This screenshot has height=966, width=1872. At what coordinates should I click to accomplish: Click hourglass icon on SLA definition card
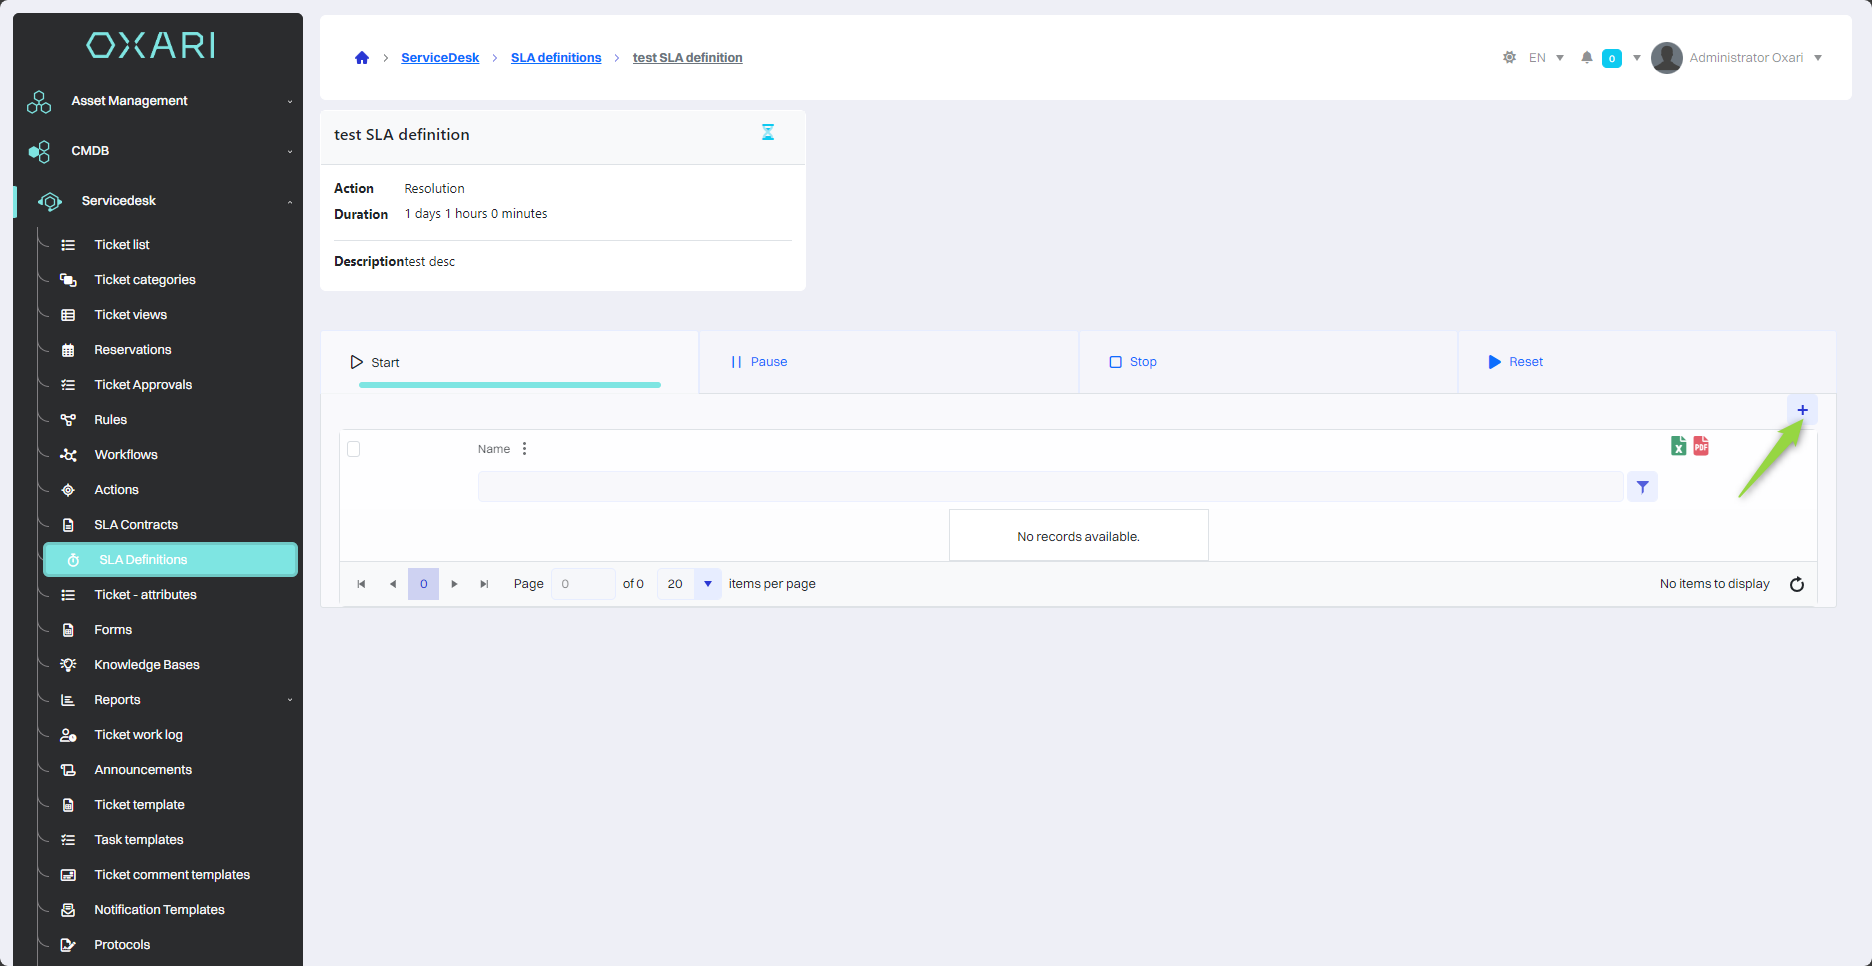click(x=768, y=133)
